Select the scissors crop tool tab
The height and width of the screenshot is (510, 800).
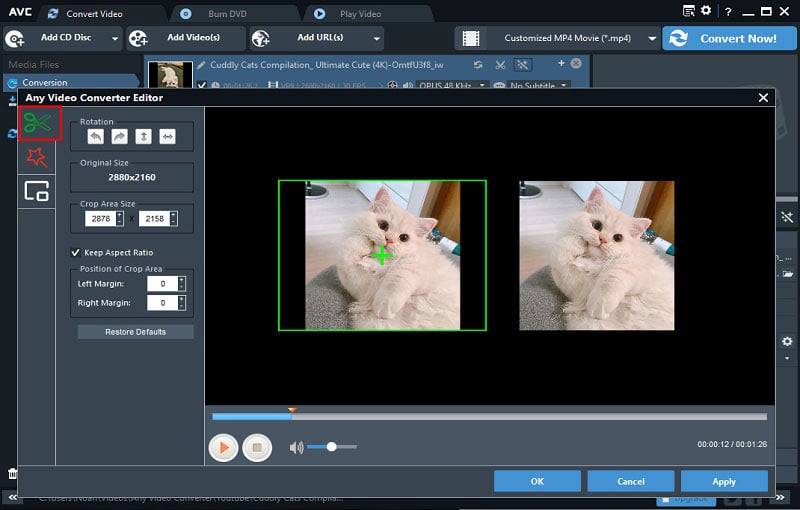click(x=38, y=123)
